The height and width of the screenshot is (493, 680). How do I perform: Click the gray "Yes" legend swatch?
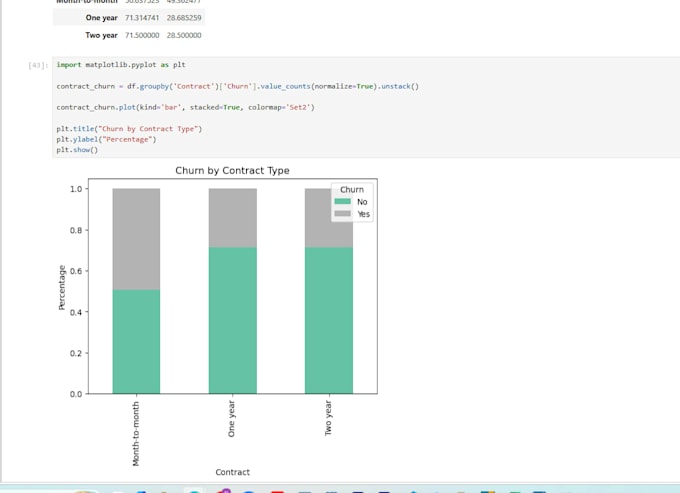(x=343, y=214)
